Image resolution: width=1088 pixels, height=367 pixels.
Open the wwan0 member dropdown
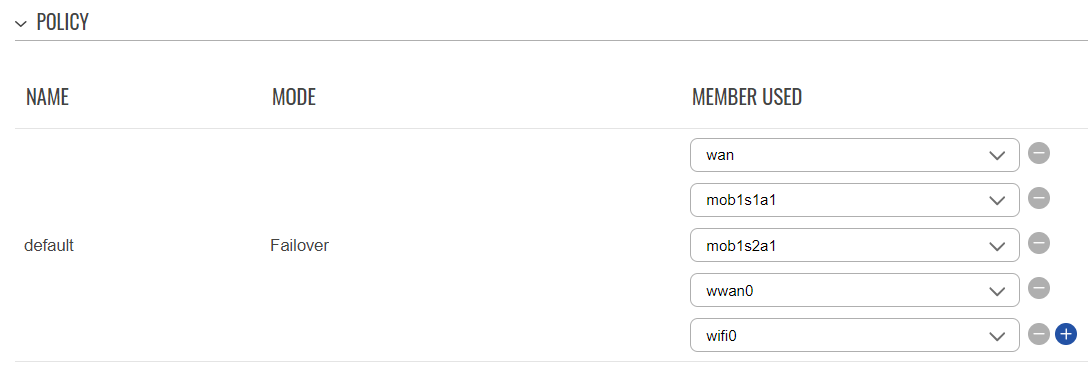855,290
